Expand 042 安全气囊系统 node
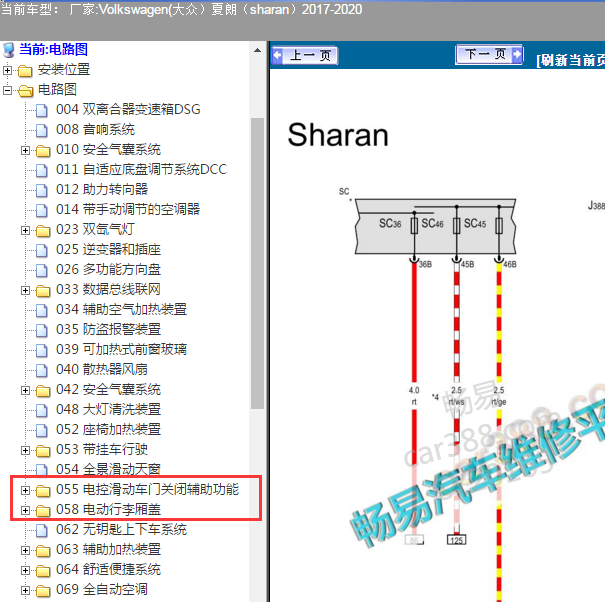 pos(25,390)
